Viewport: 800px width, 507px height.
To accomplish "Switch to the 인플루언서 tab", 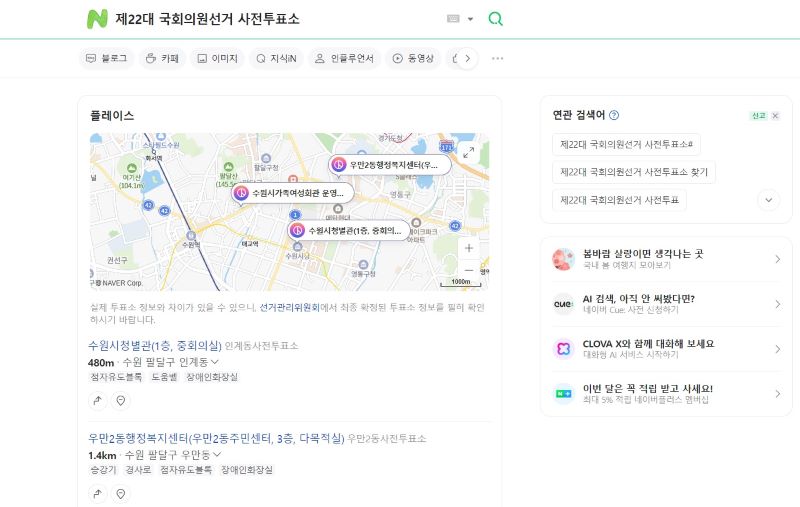I will tap(344, 58).
